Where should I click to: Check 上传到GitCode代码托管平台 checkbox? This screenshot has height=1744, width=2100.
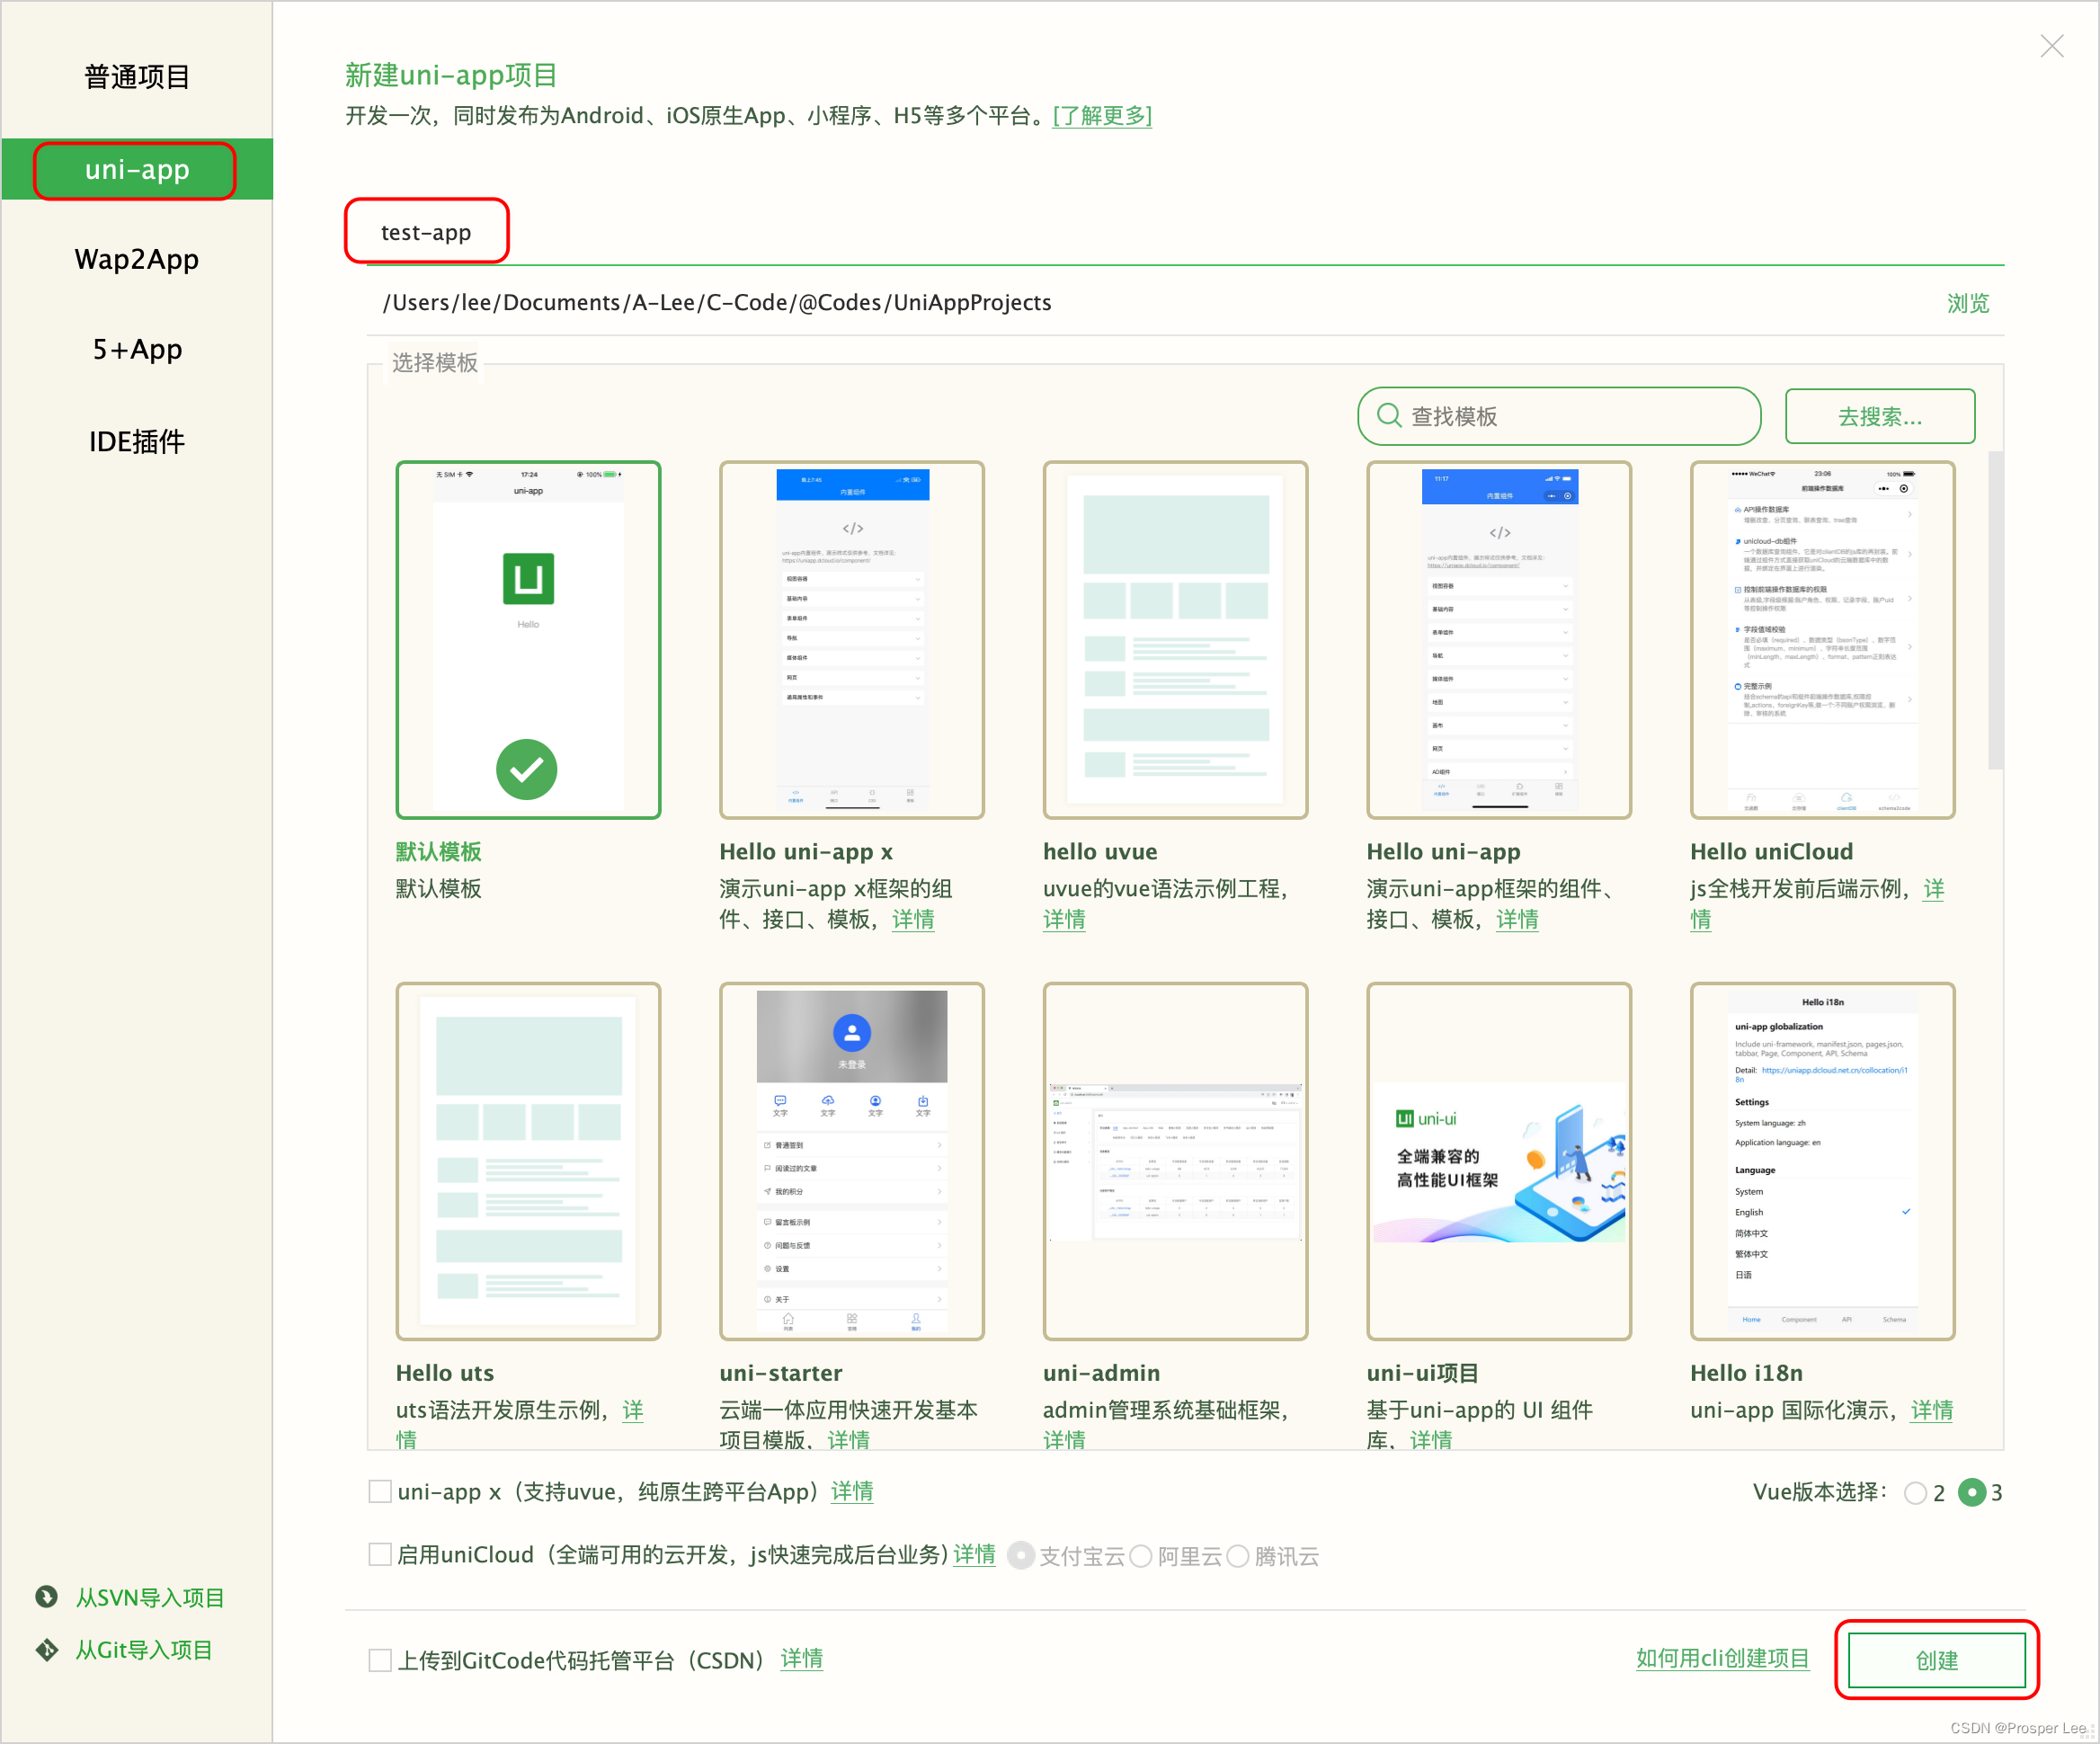click(380, 1661)
